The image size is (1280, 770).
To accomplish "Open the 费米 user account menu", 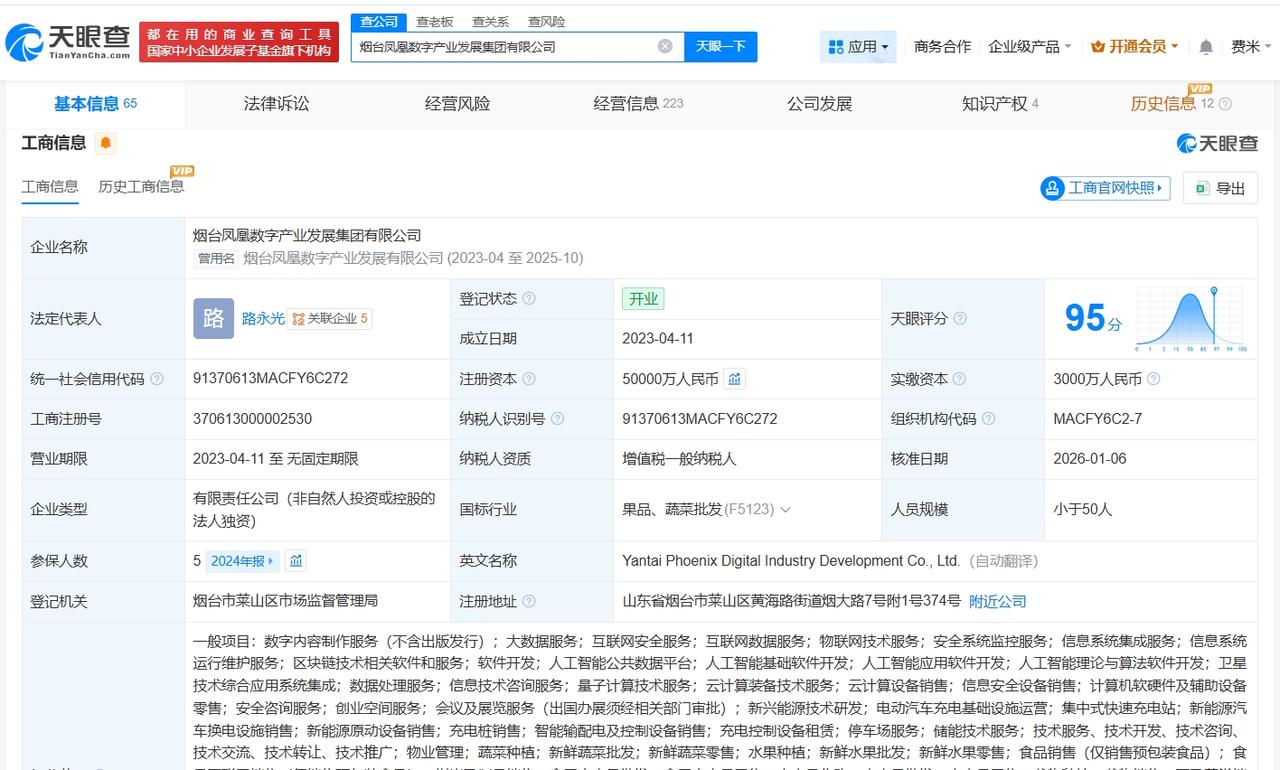I will (1251, 47).
